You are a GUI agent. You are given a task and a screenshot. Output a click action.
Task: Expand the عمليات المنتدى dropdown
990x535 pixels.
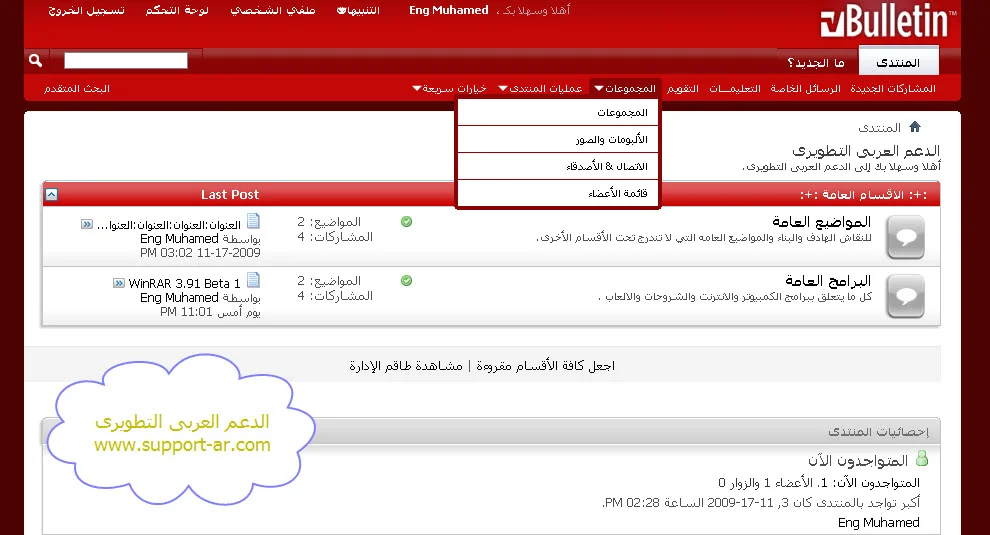pyautogui.click(x=545, y=88)
